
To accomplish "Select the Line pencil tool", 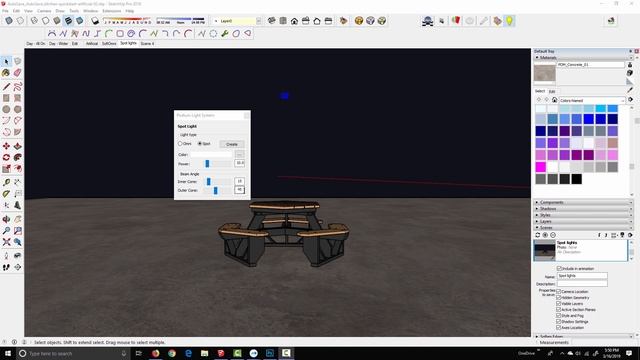I will [6, 87].
